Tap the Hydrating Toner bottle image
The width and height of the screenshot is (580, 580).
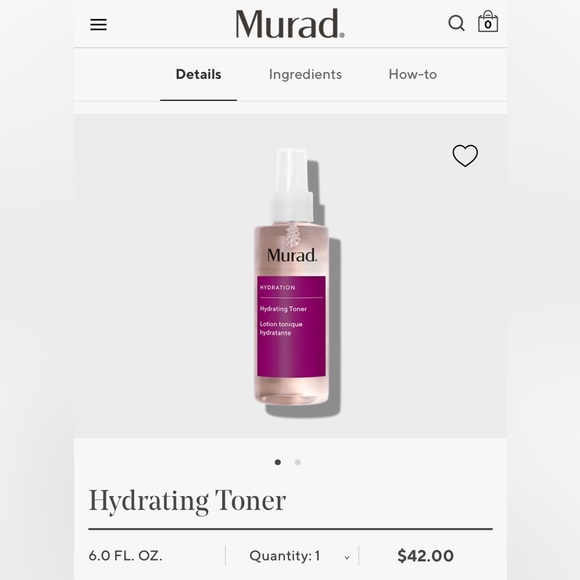click(292, 277)
